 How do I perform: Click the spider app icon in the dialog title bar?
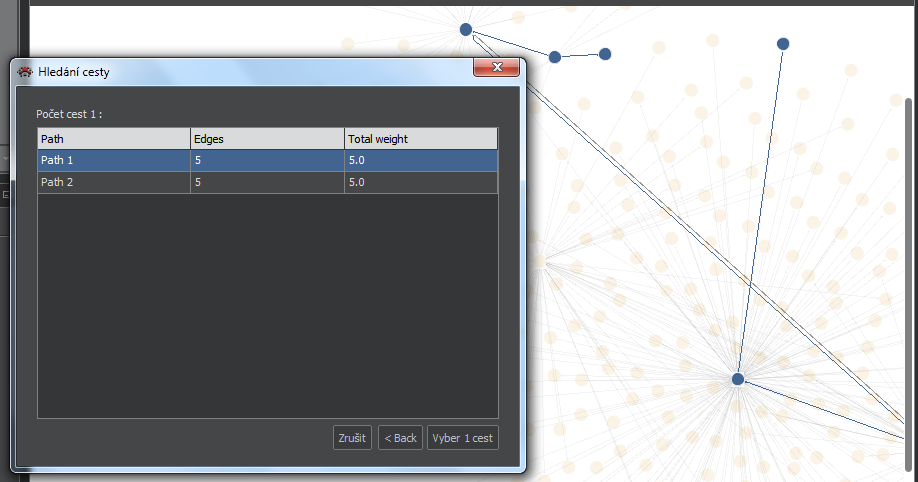(x=25, y=72)
